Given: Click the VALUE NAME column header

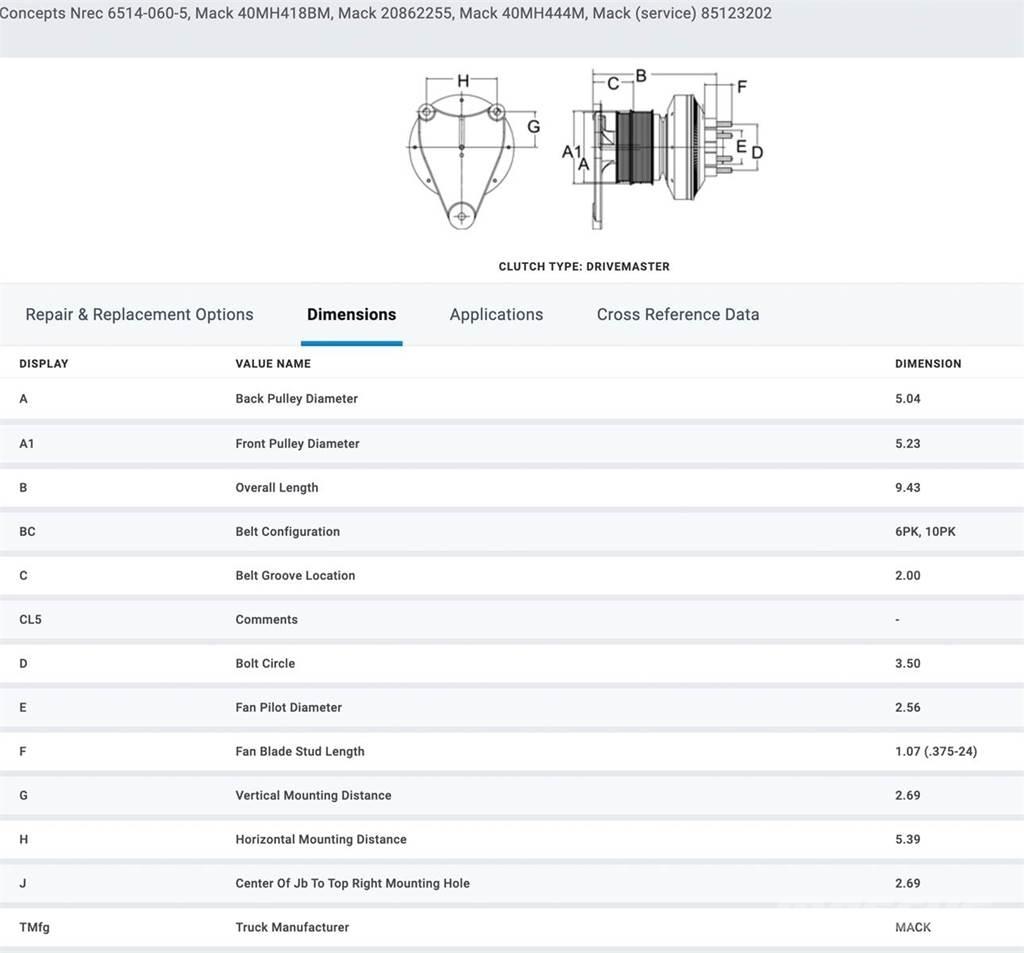Looking at the screenshot, I should tap(273, 364).
